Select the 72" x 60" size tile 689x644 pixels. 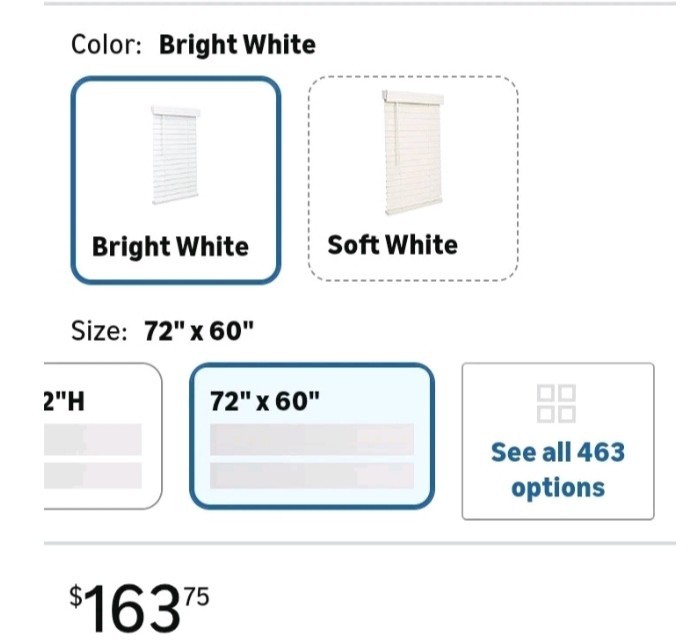click(x=312, y=436)
